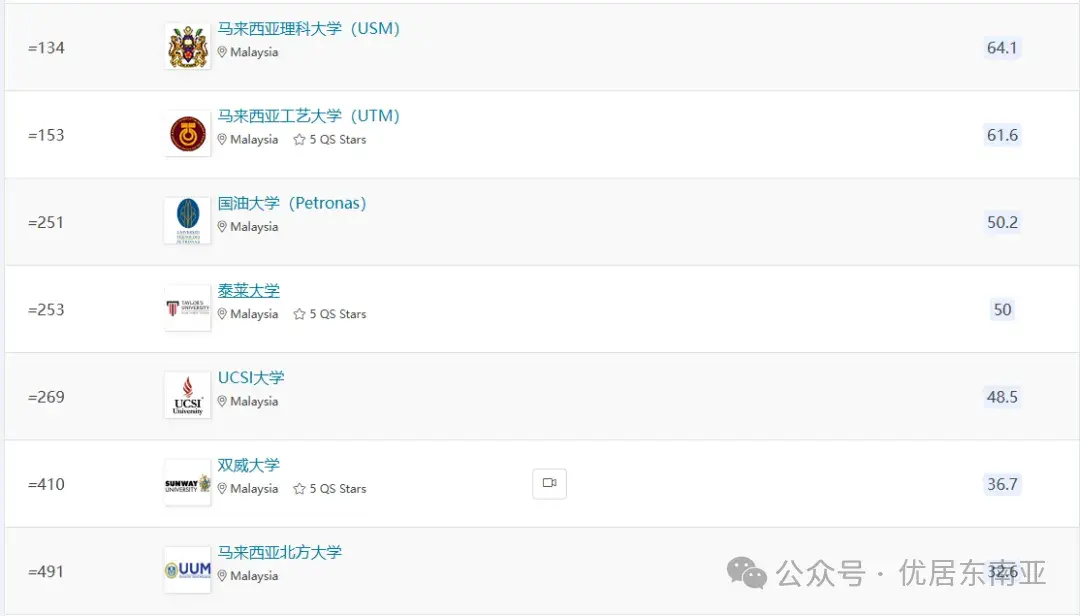This screenshot has width=1080, height=616.
Task: Click the rank label =491
Action: pyautogui.click(x=46, y=571)
